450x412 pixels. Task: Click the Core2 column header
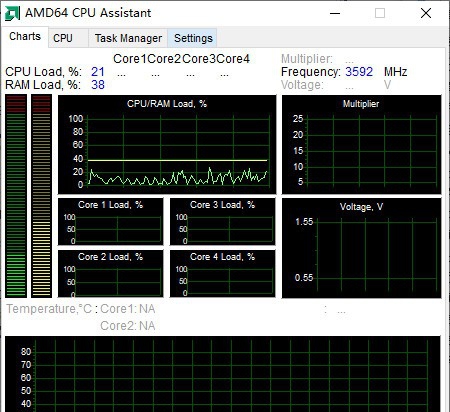coord(164,59)
